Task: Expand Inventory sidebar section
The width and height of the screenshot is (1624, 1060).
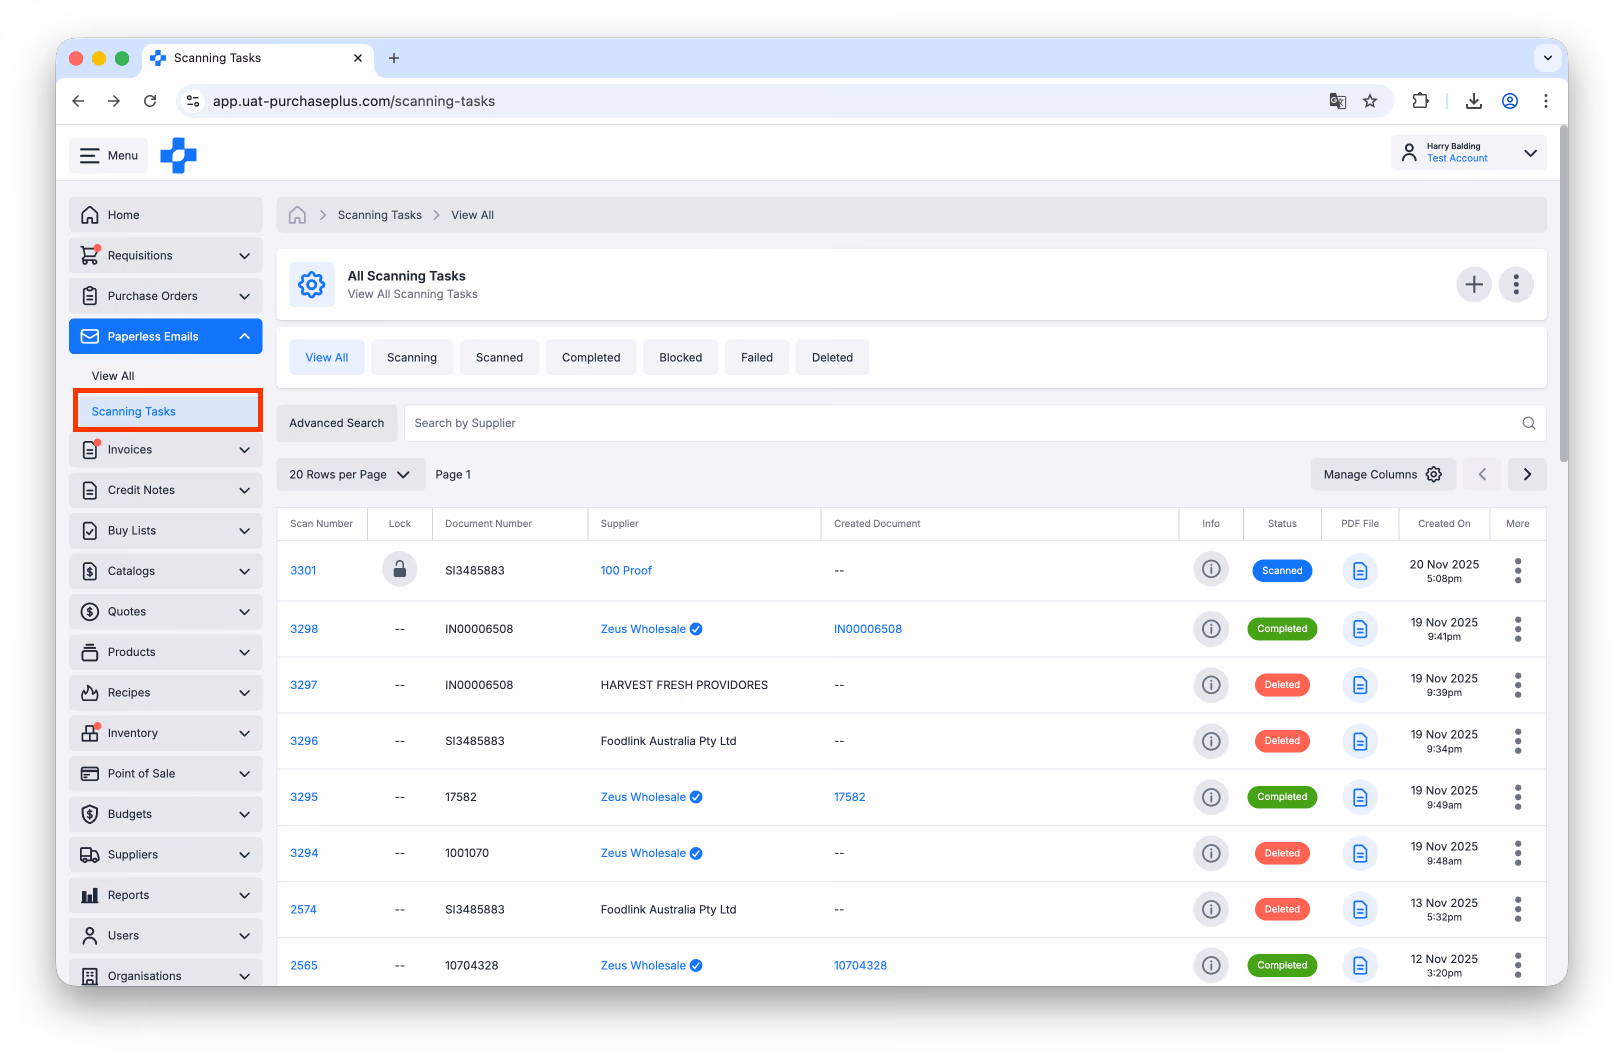Action: tap(166, 733)
